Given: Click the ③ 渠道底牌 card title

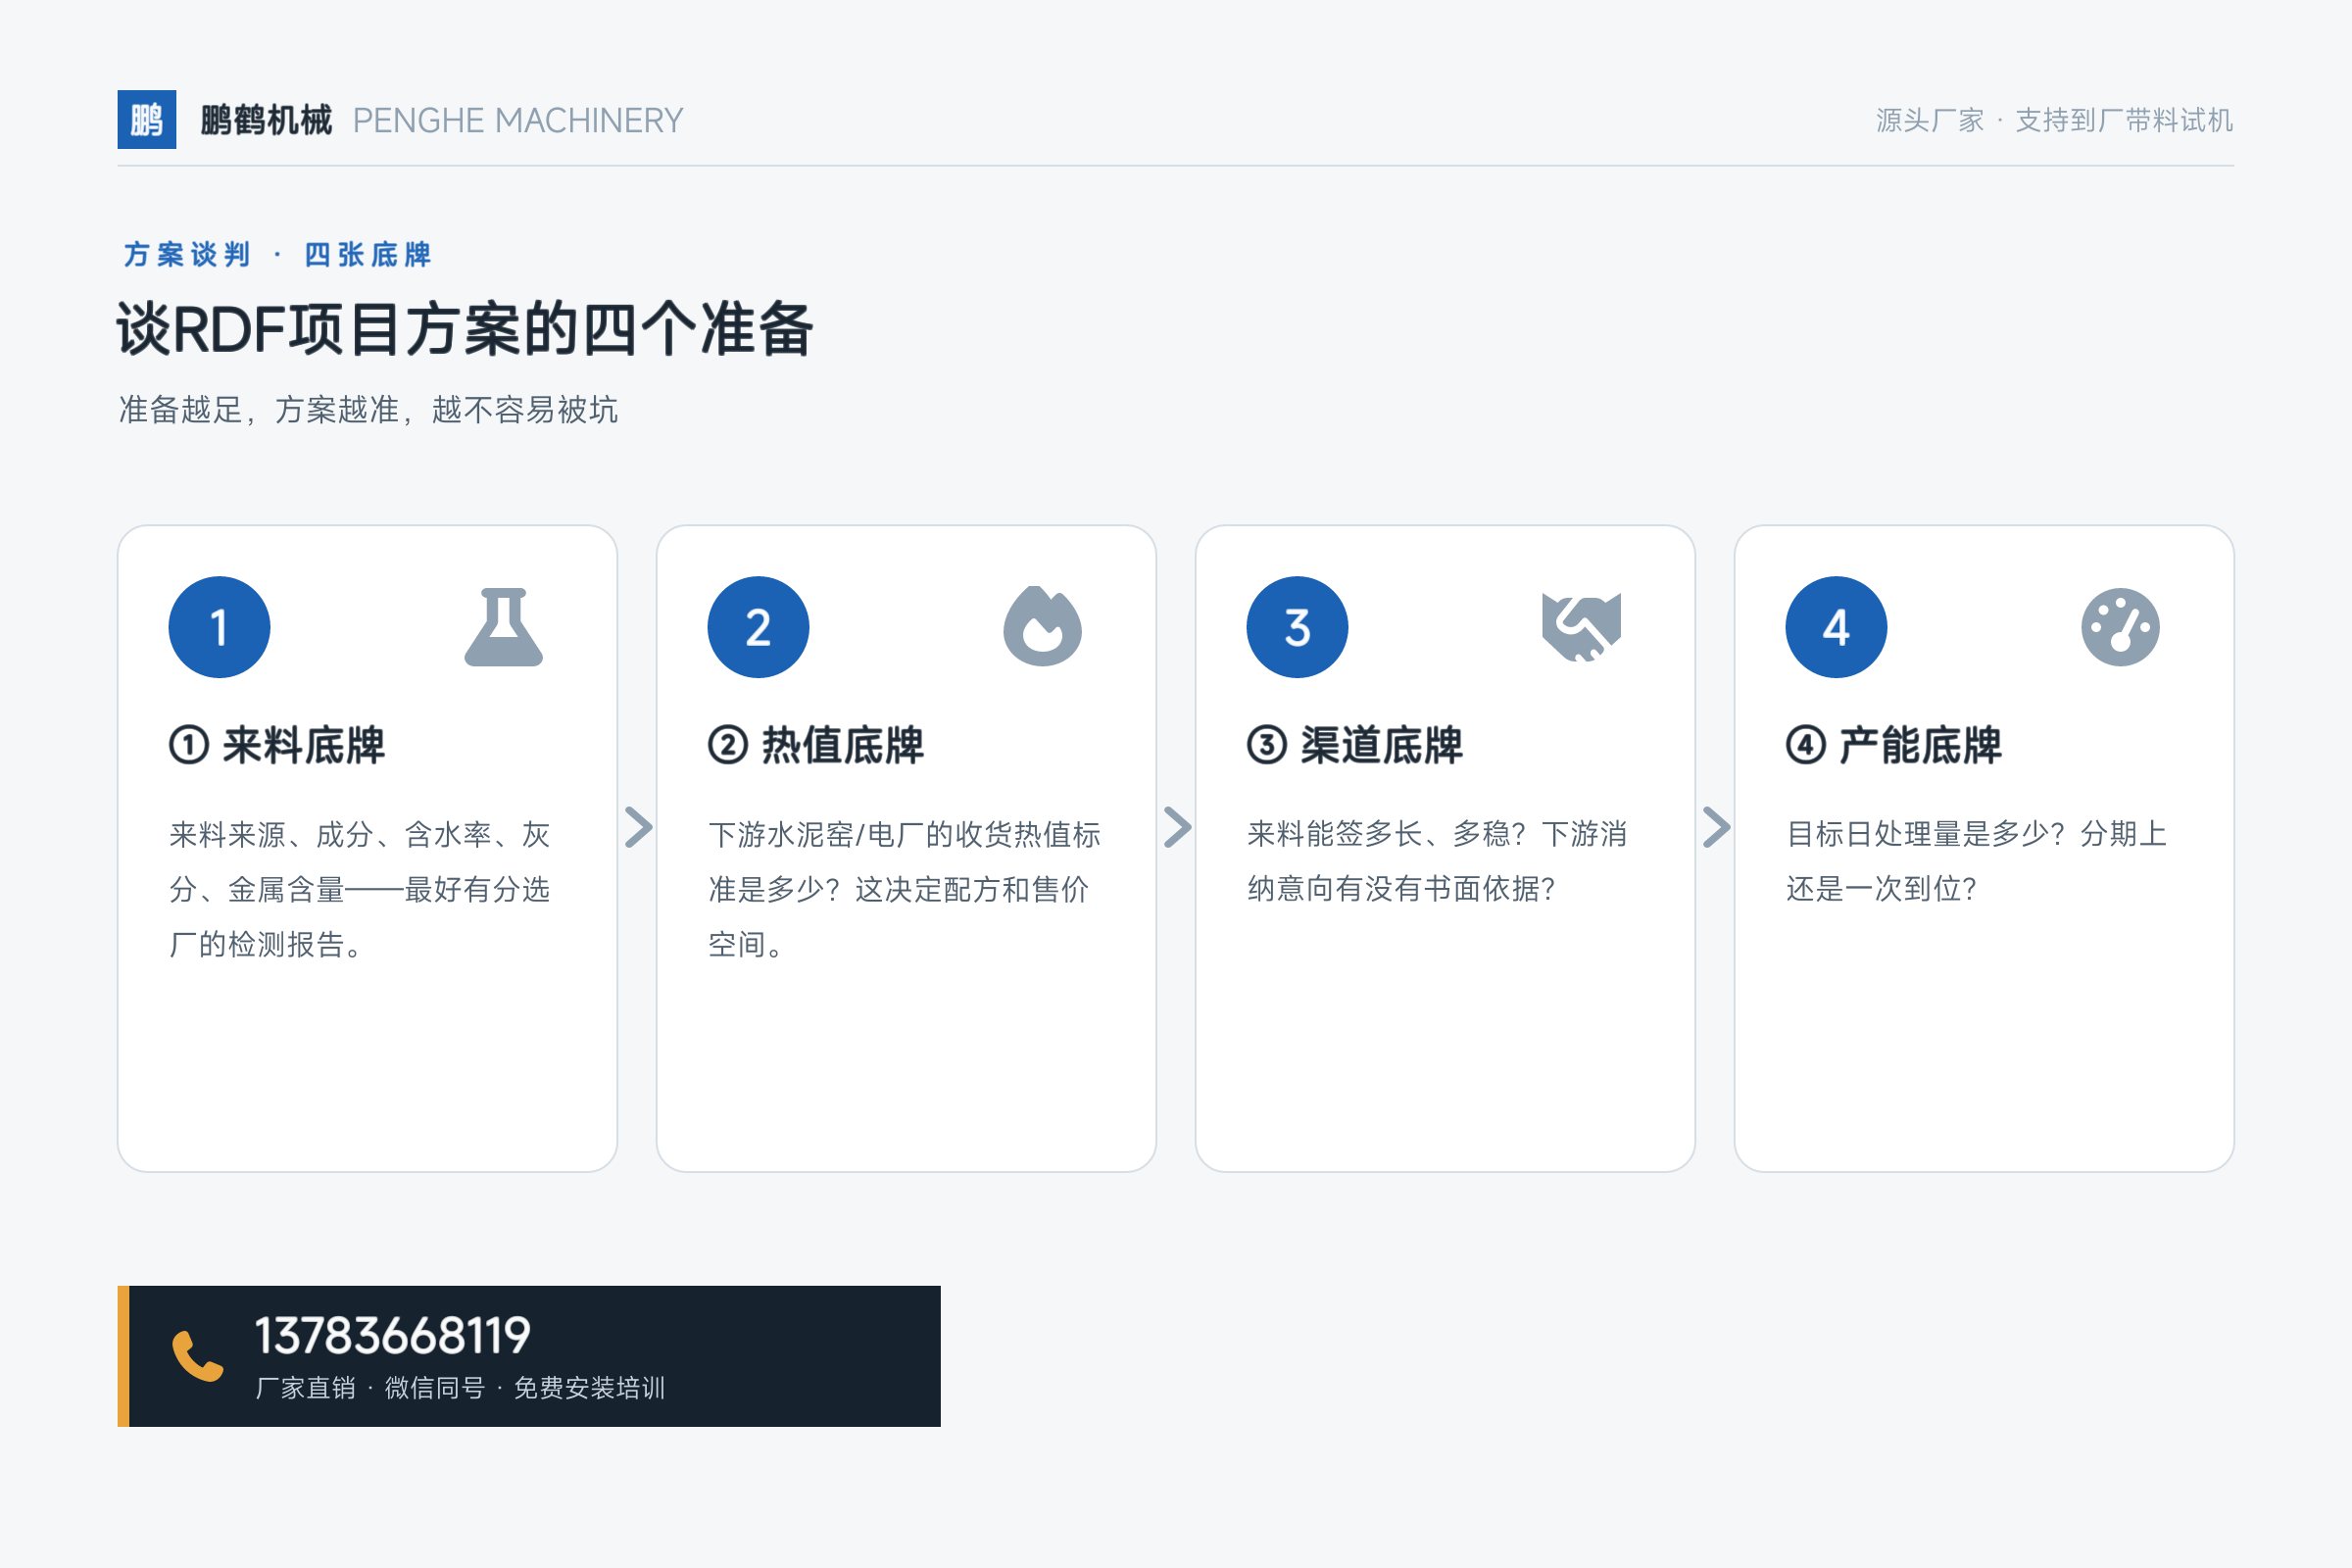Looking at the screenshot, I should (x=1355, y=745).
